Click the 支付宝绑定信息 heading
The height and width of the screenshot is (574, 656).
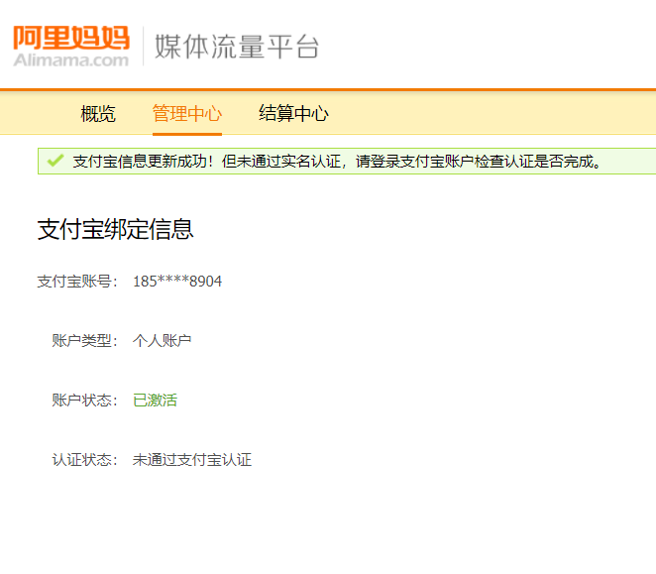point(115,229)
